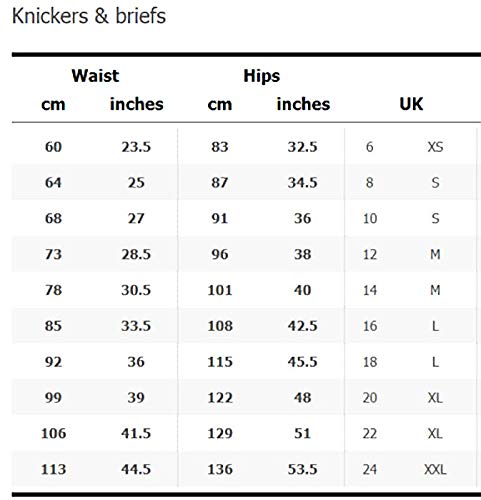Click waist 41.5 inches cell

point(136,433)
